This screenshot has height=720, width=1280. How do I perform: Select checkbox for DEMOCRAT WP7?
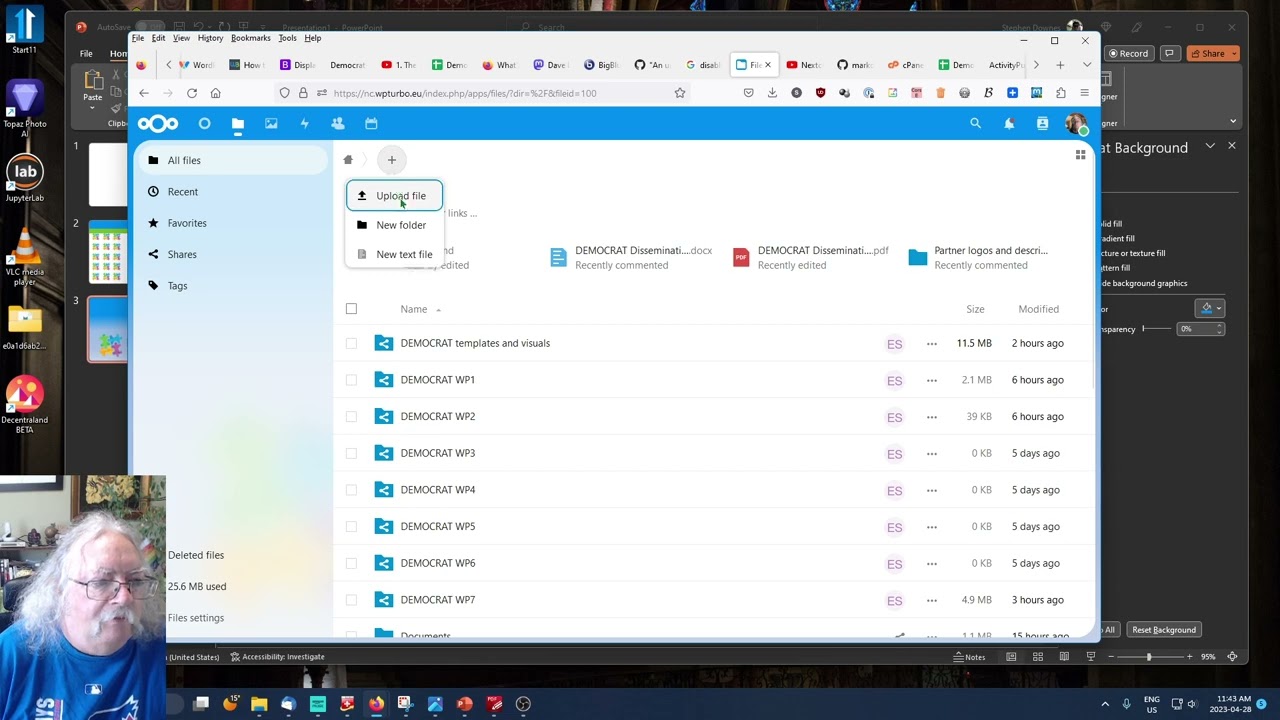click(x=351, y=600)
